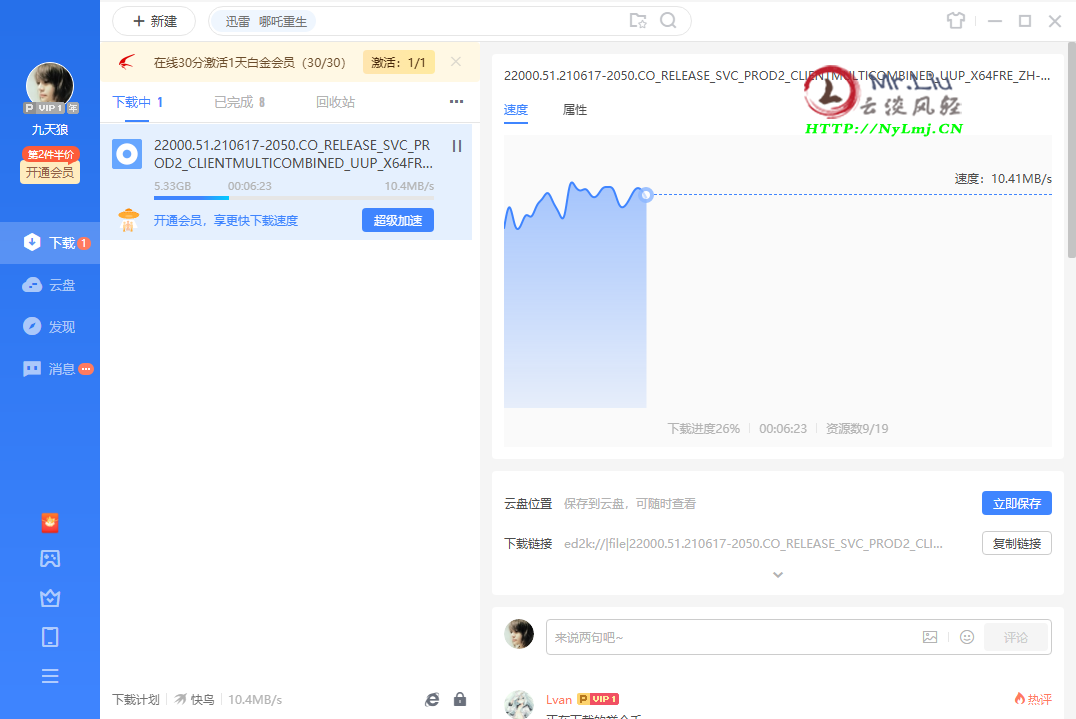Switch to the 已完成 tab
The image size is (1076, 719).
click(239, 102)
